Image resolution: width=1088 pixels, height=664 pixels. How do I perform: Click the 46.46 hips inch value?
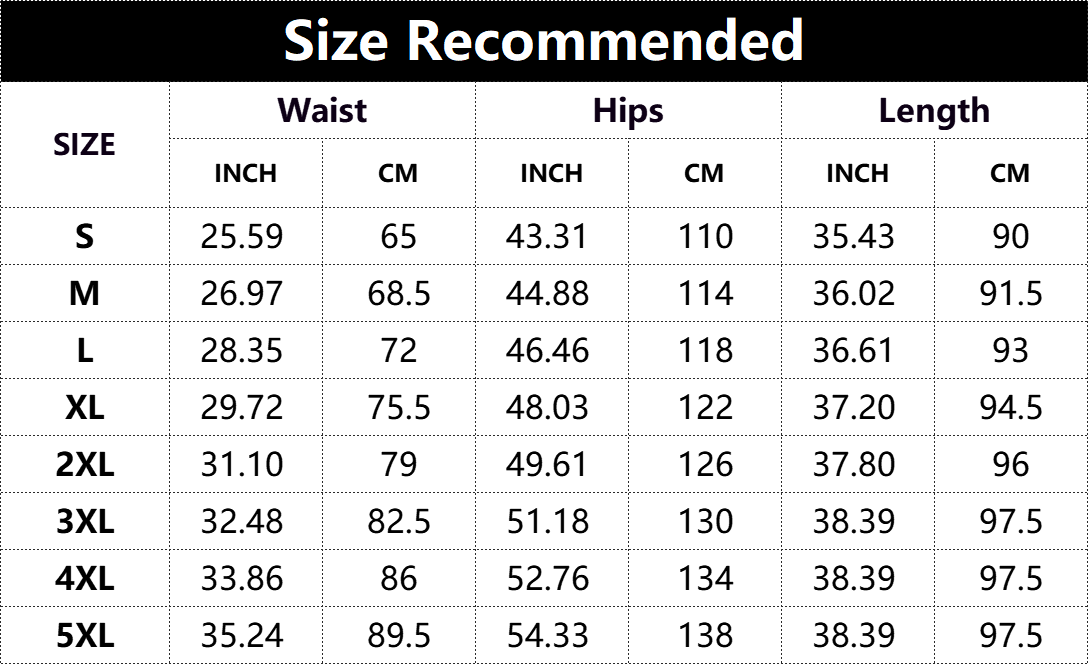(548, 350)
